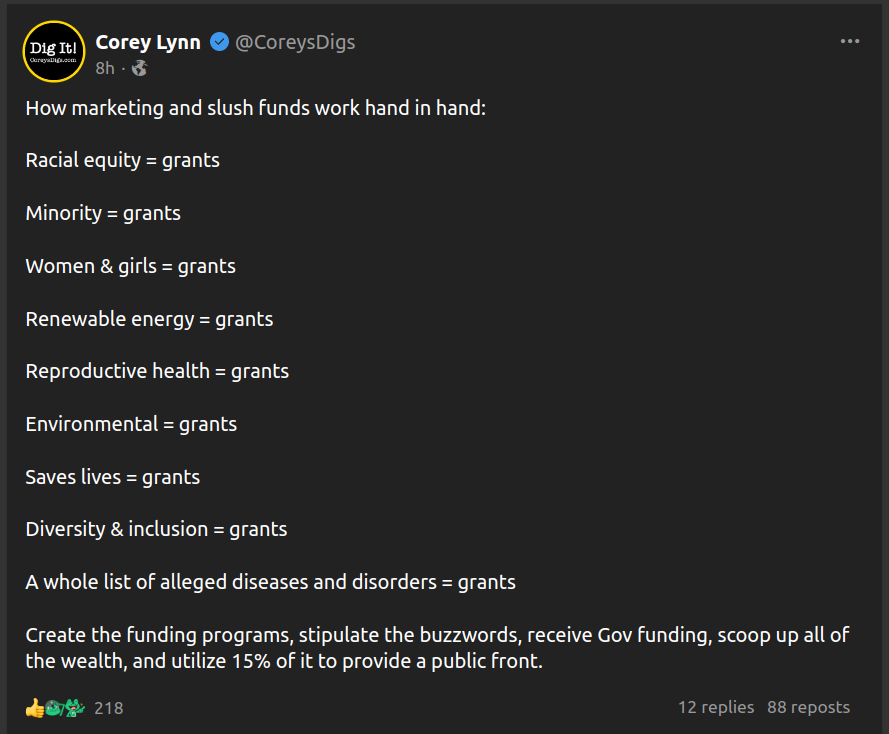Show the 218 reactions count
Viewport: 889px width, 734px height.
109,708
